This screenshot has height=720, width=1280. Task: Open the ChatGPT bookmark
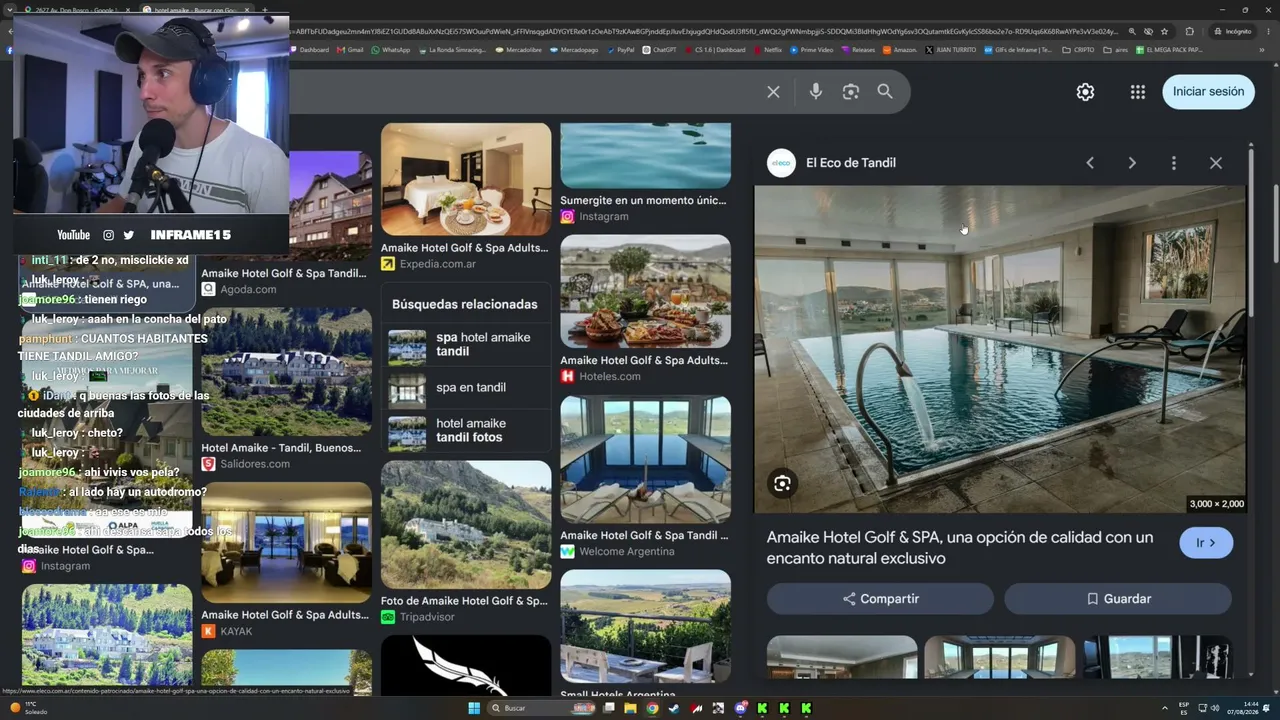[x=660, y=50]
